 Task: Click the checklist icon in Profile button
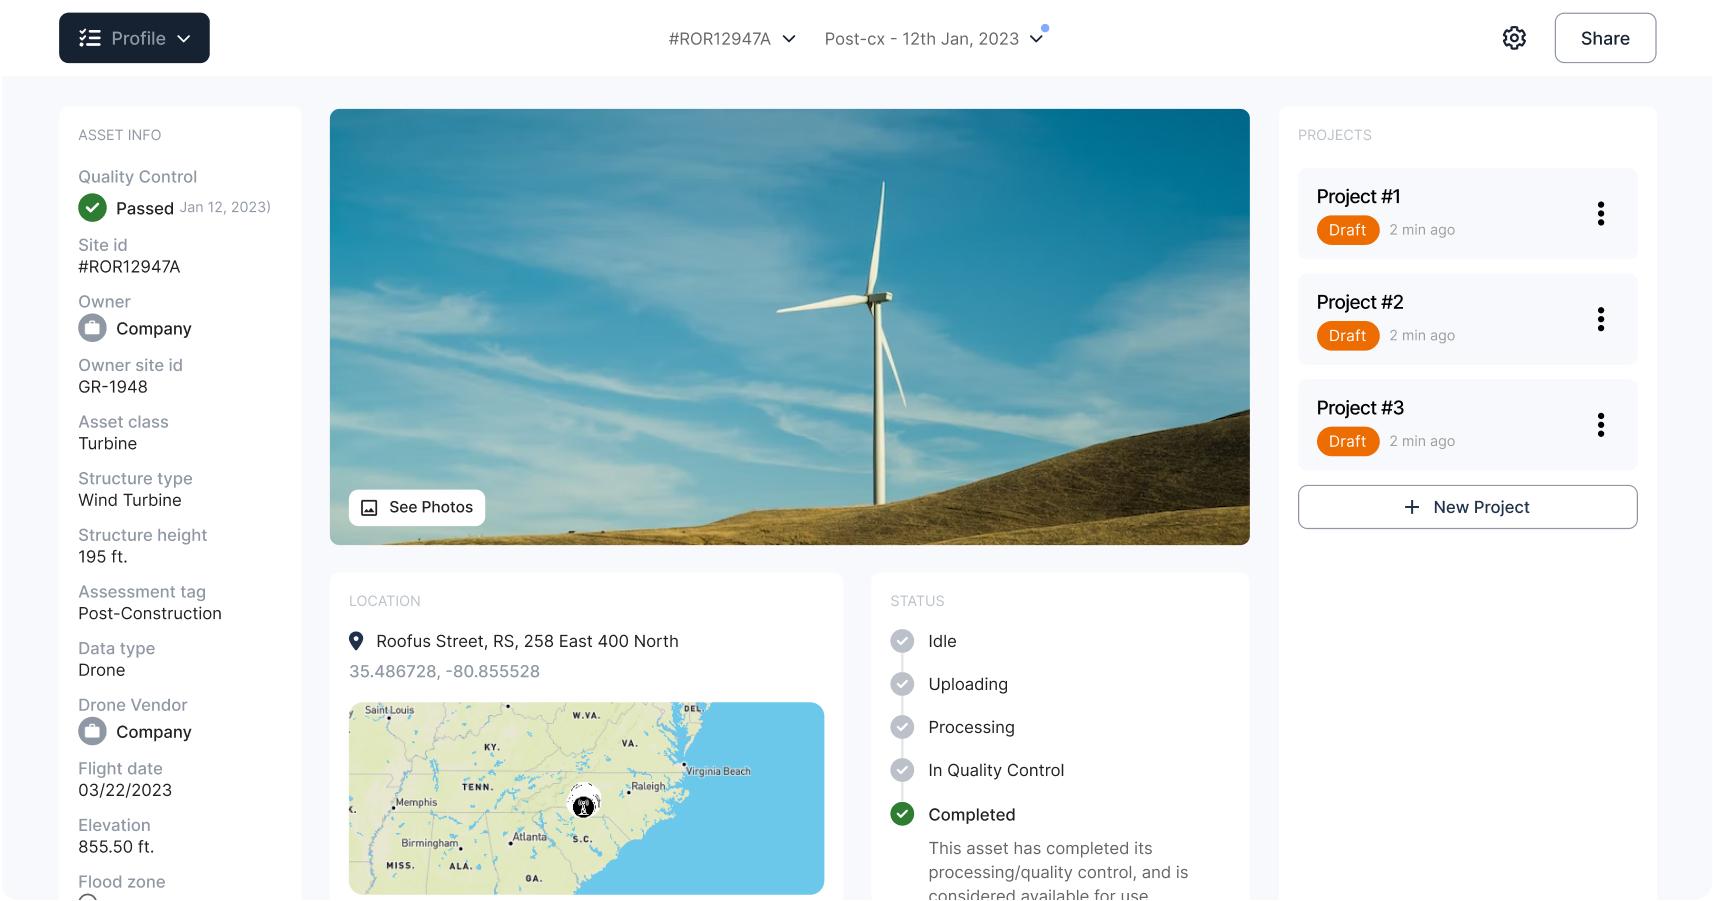click(90, 38)
